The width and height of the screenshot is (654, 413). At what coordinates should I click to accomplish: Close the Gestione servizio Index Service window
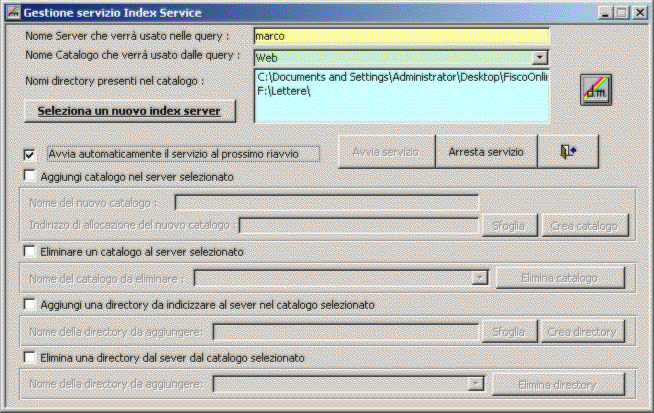[639, 13]
